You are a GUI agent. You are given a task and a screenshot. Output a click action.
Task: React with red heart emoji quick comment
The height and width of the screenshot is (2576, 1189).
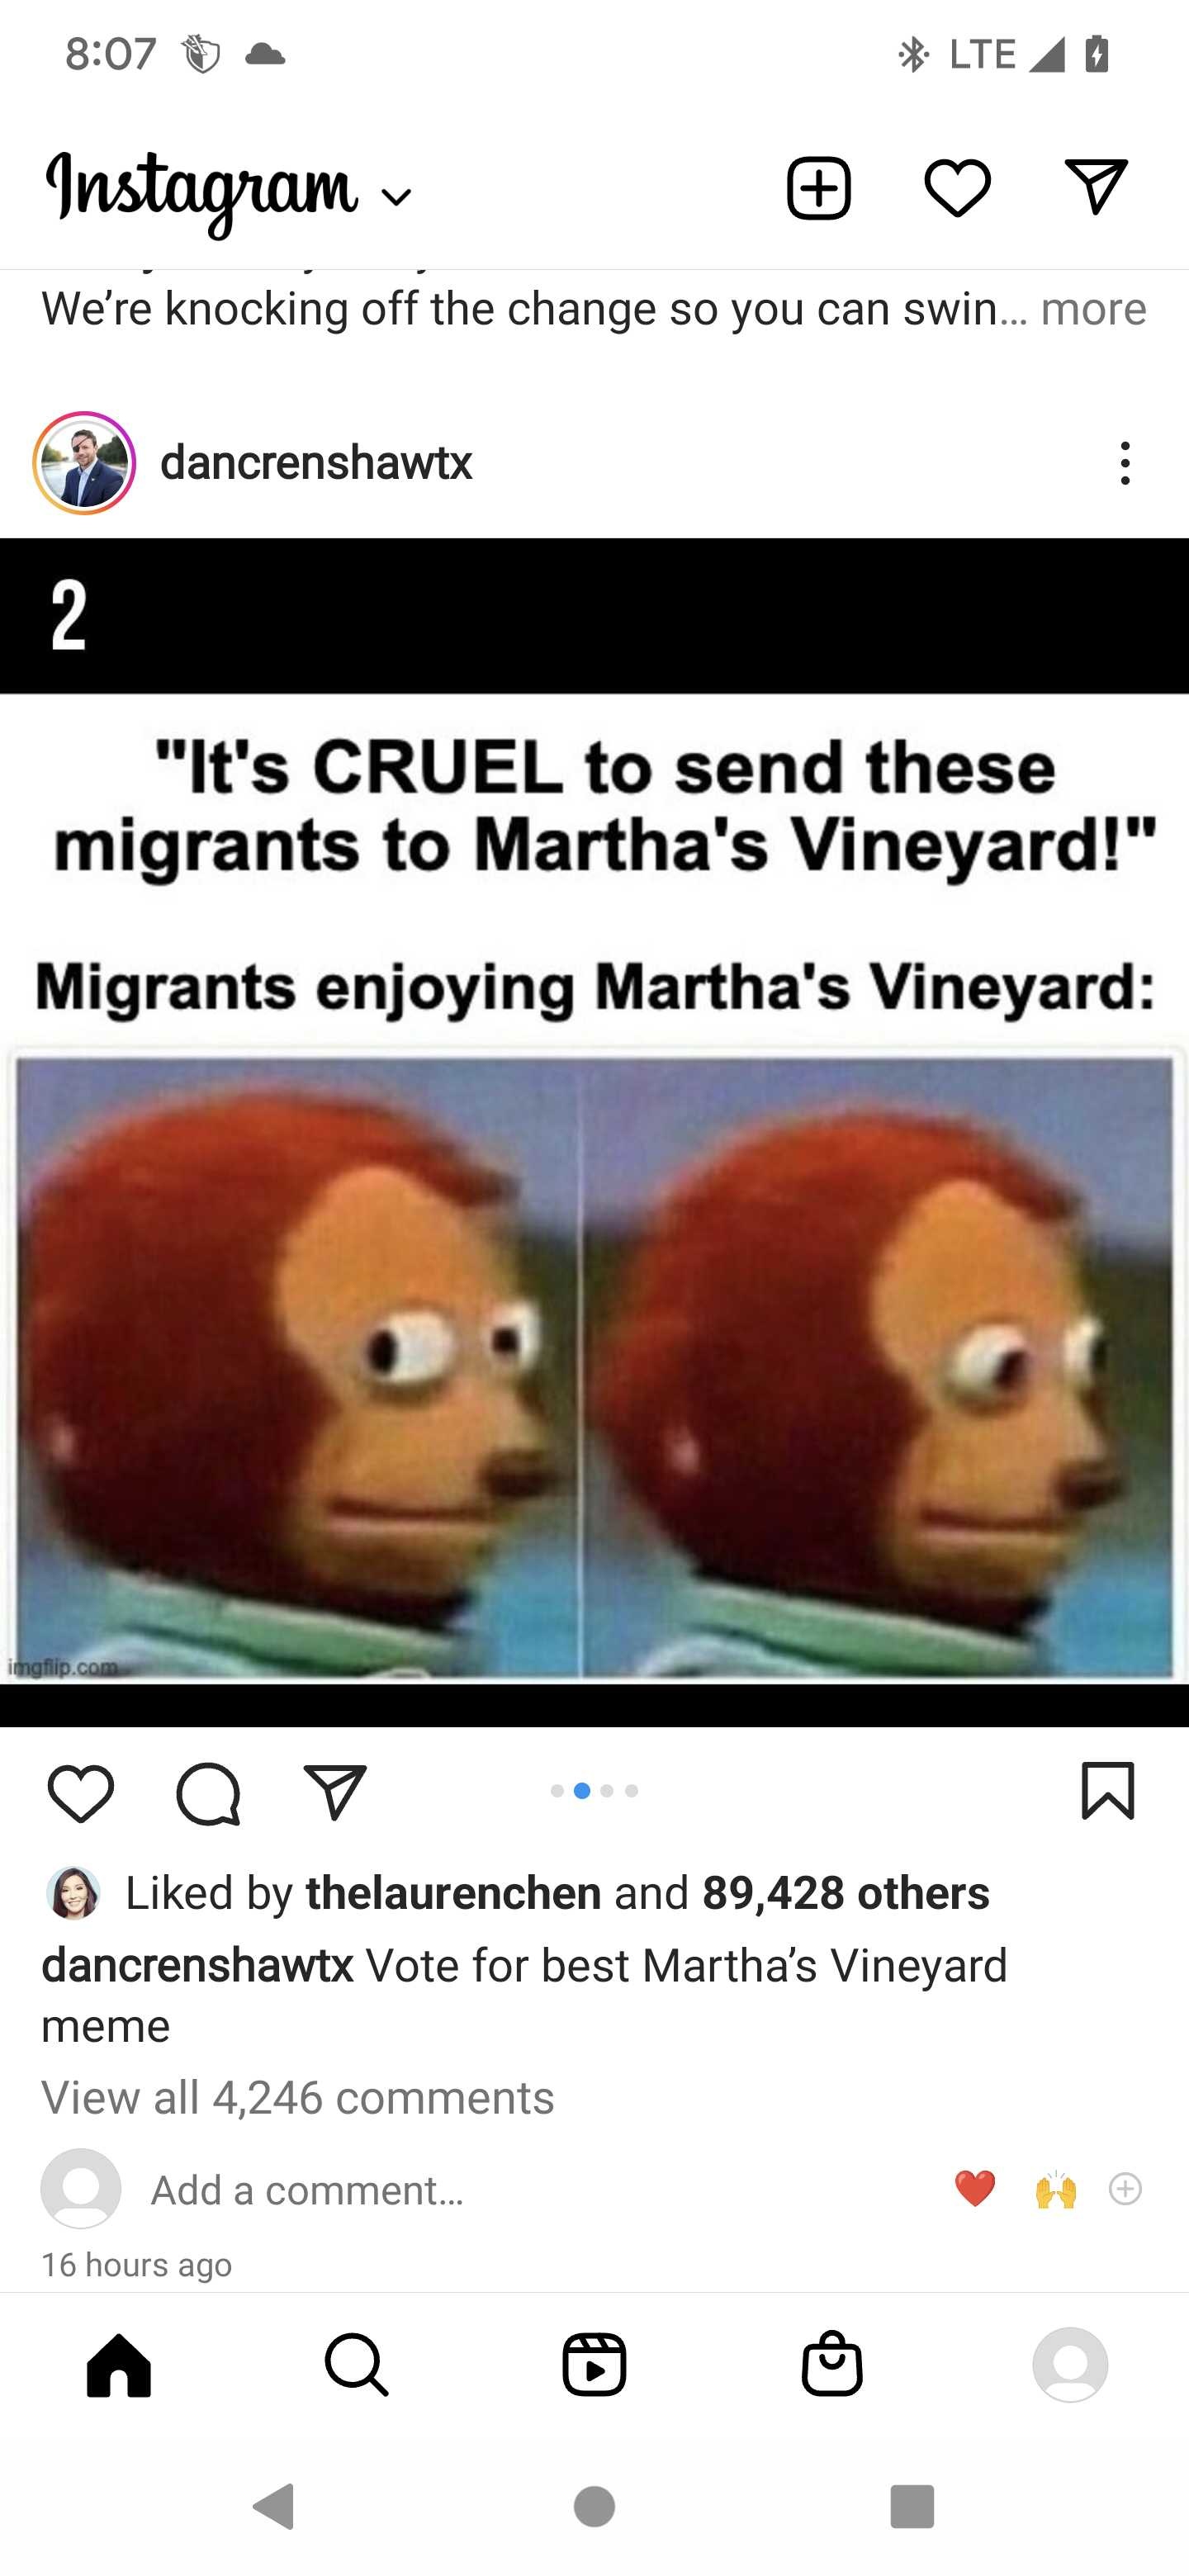pos(975,2189)
